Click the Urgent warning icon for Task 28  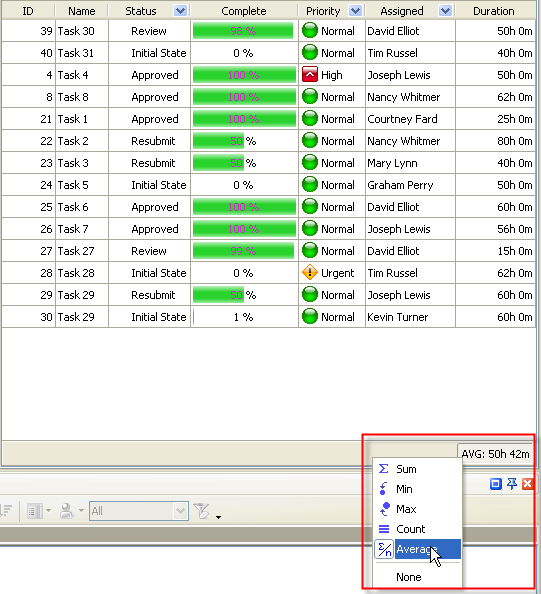coord(310,273)
